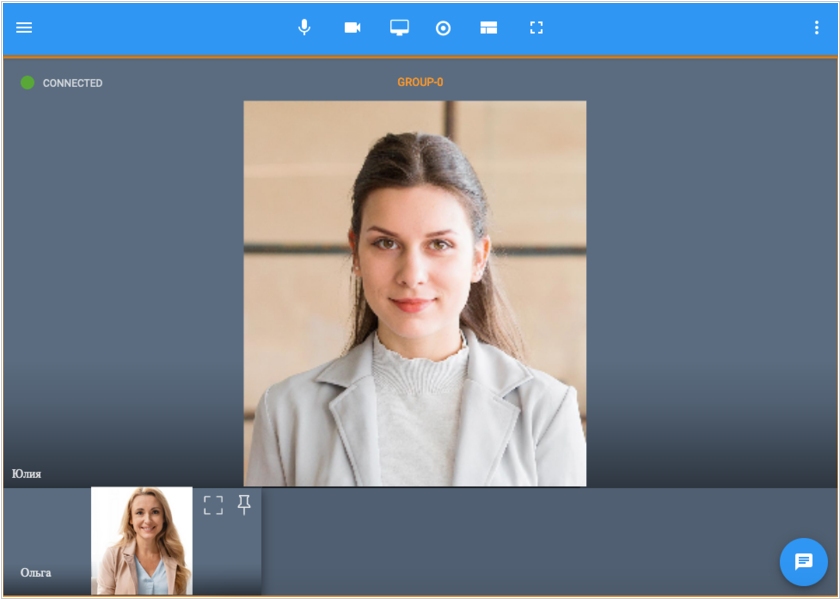Click the green connection status indicator
This screenshot has width=840, height=599.
click(x=27, y=83)
